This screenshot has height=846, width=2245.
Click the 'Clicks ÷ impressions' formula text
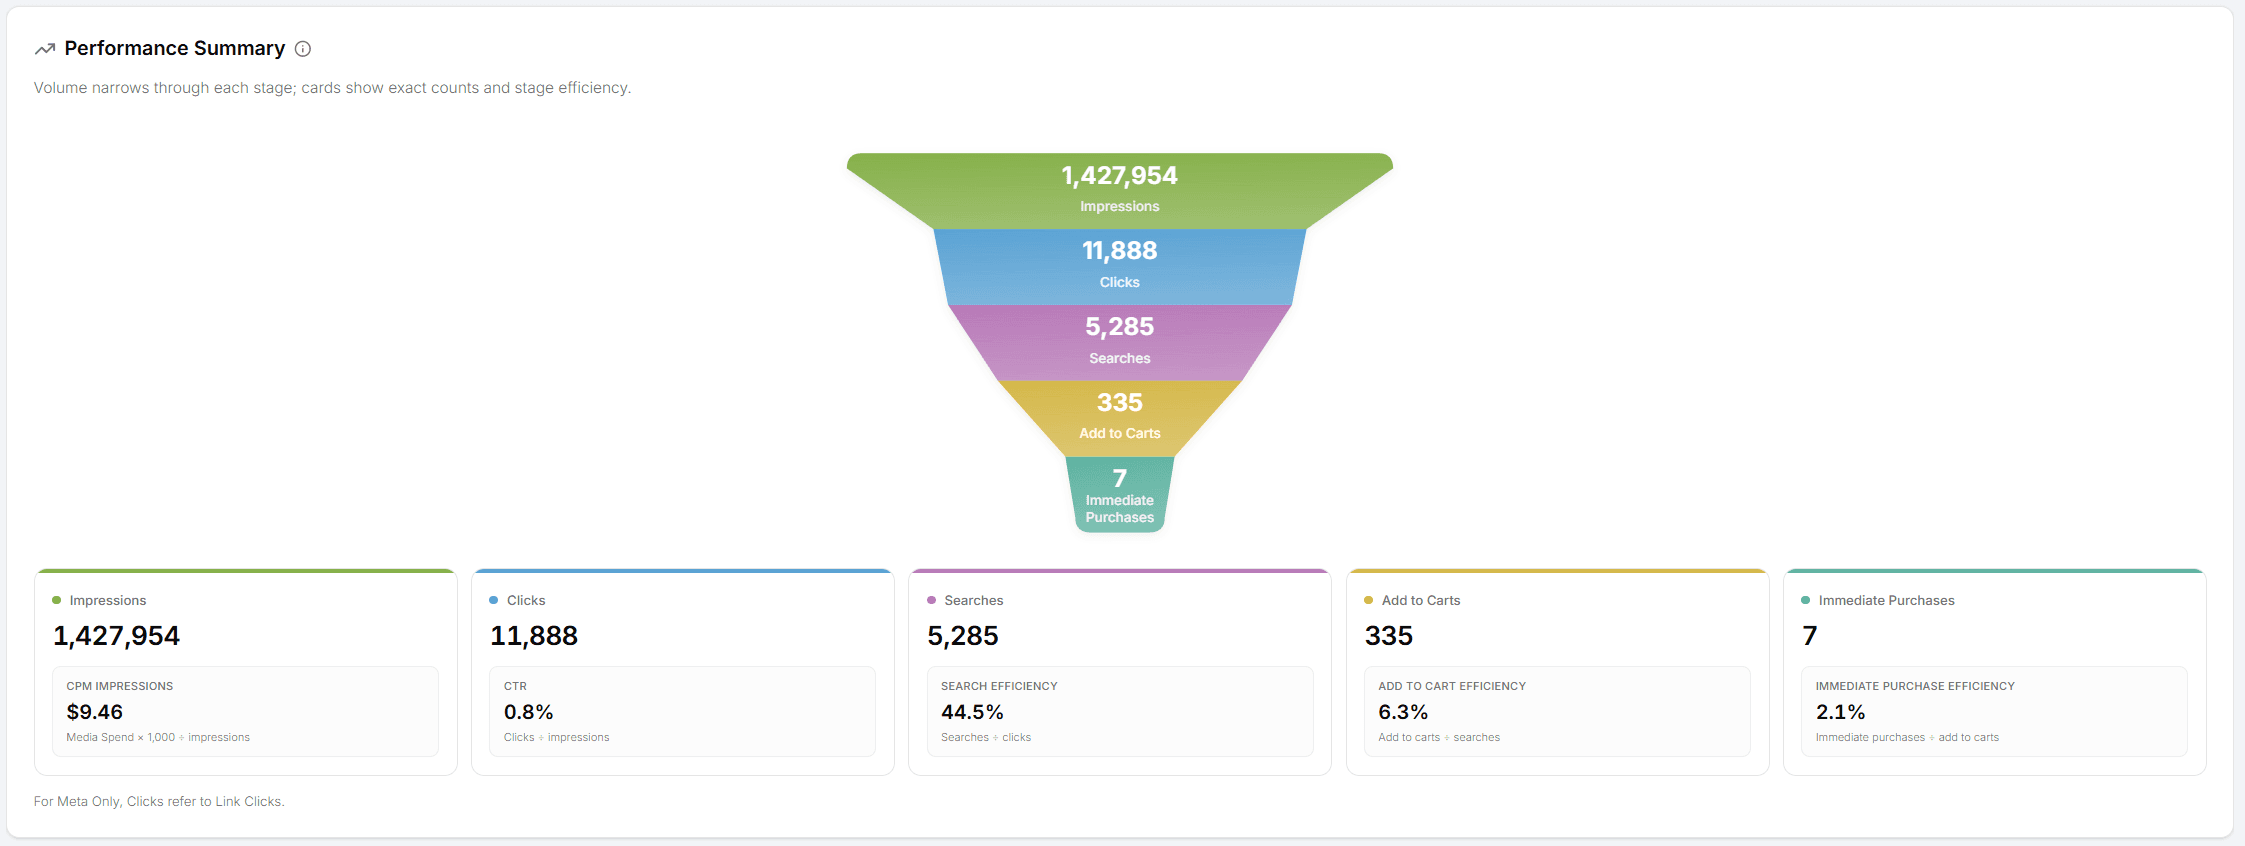[x=556, y=738]
